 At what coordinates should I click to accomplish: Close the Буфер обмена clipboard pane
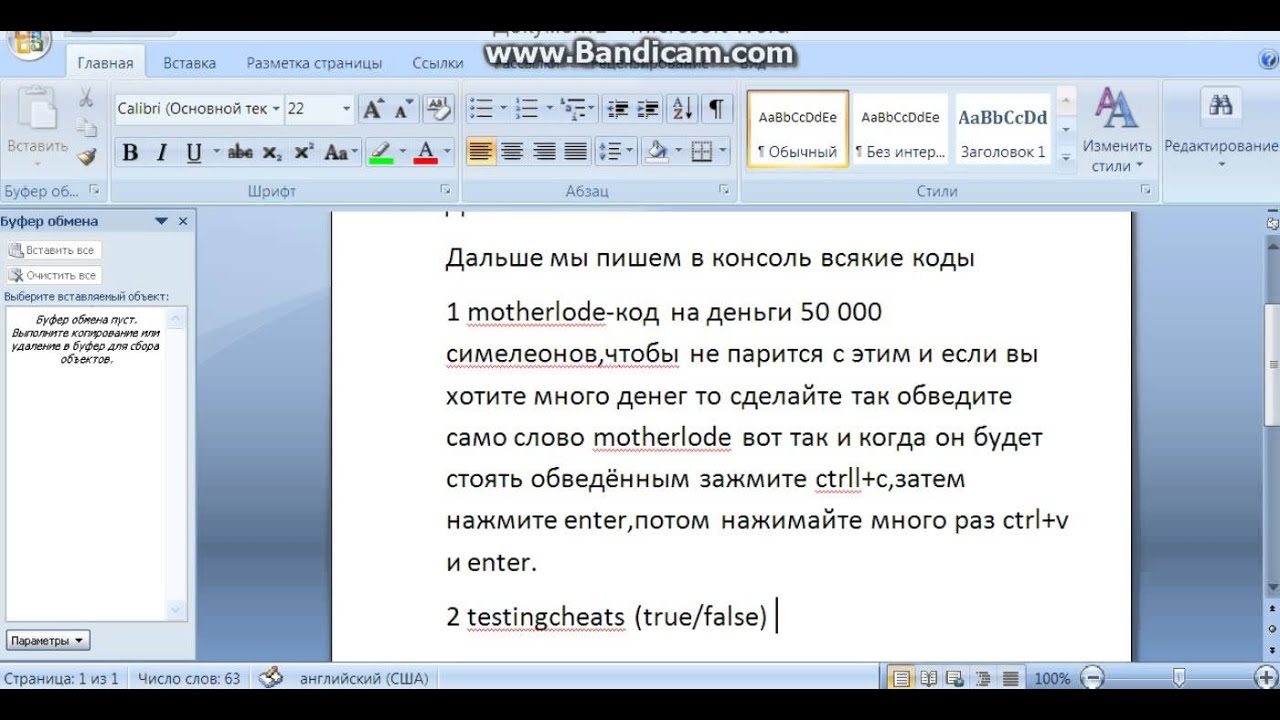[183, 221]
